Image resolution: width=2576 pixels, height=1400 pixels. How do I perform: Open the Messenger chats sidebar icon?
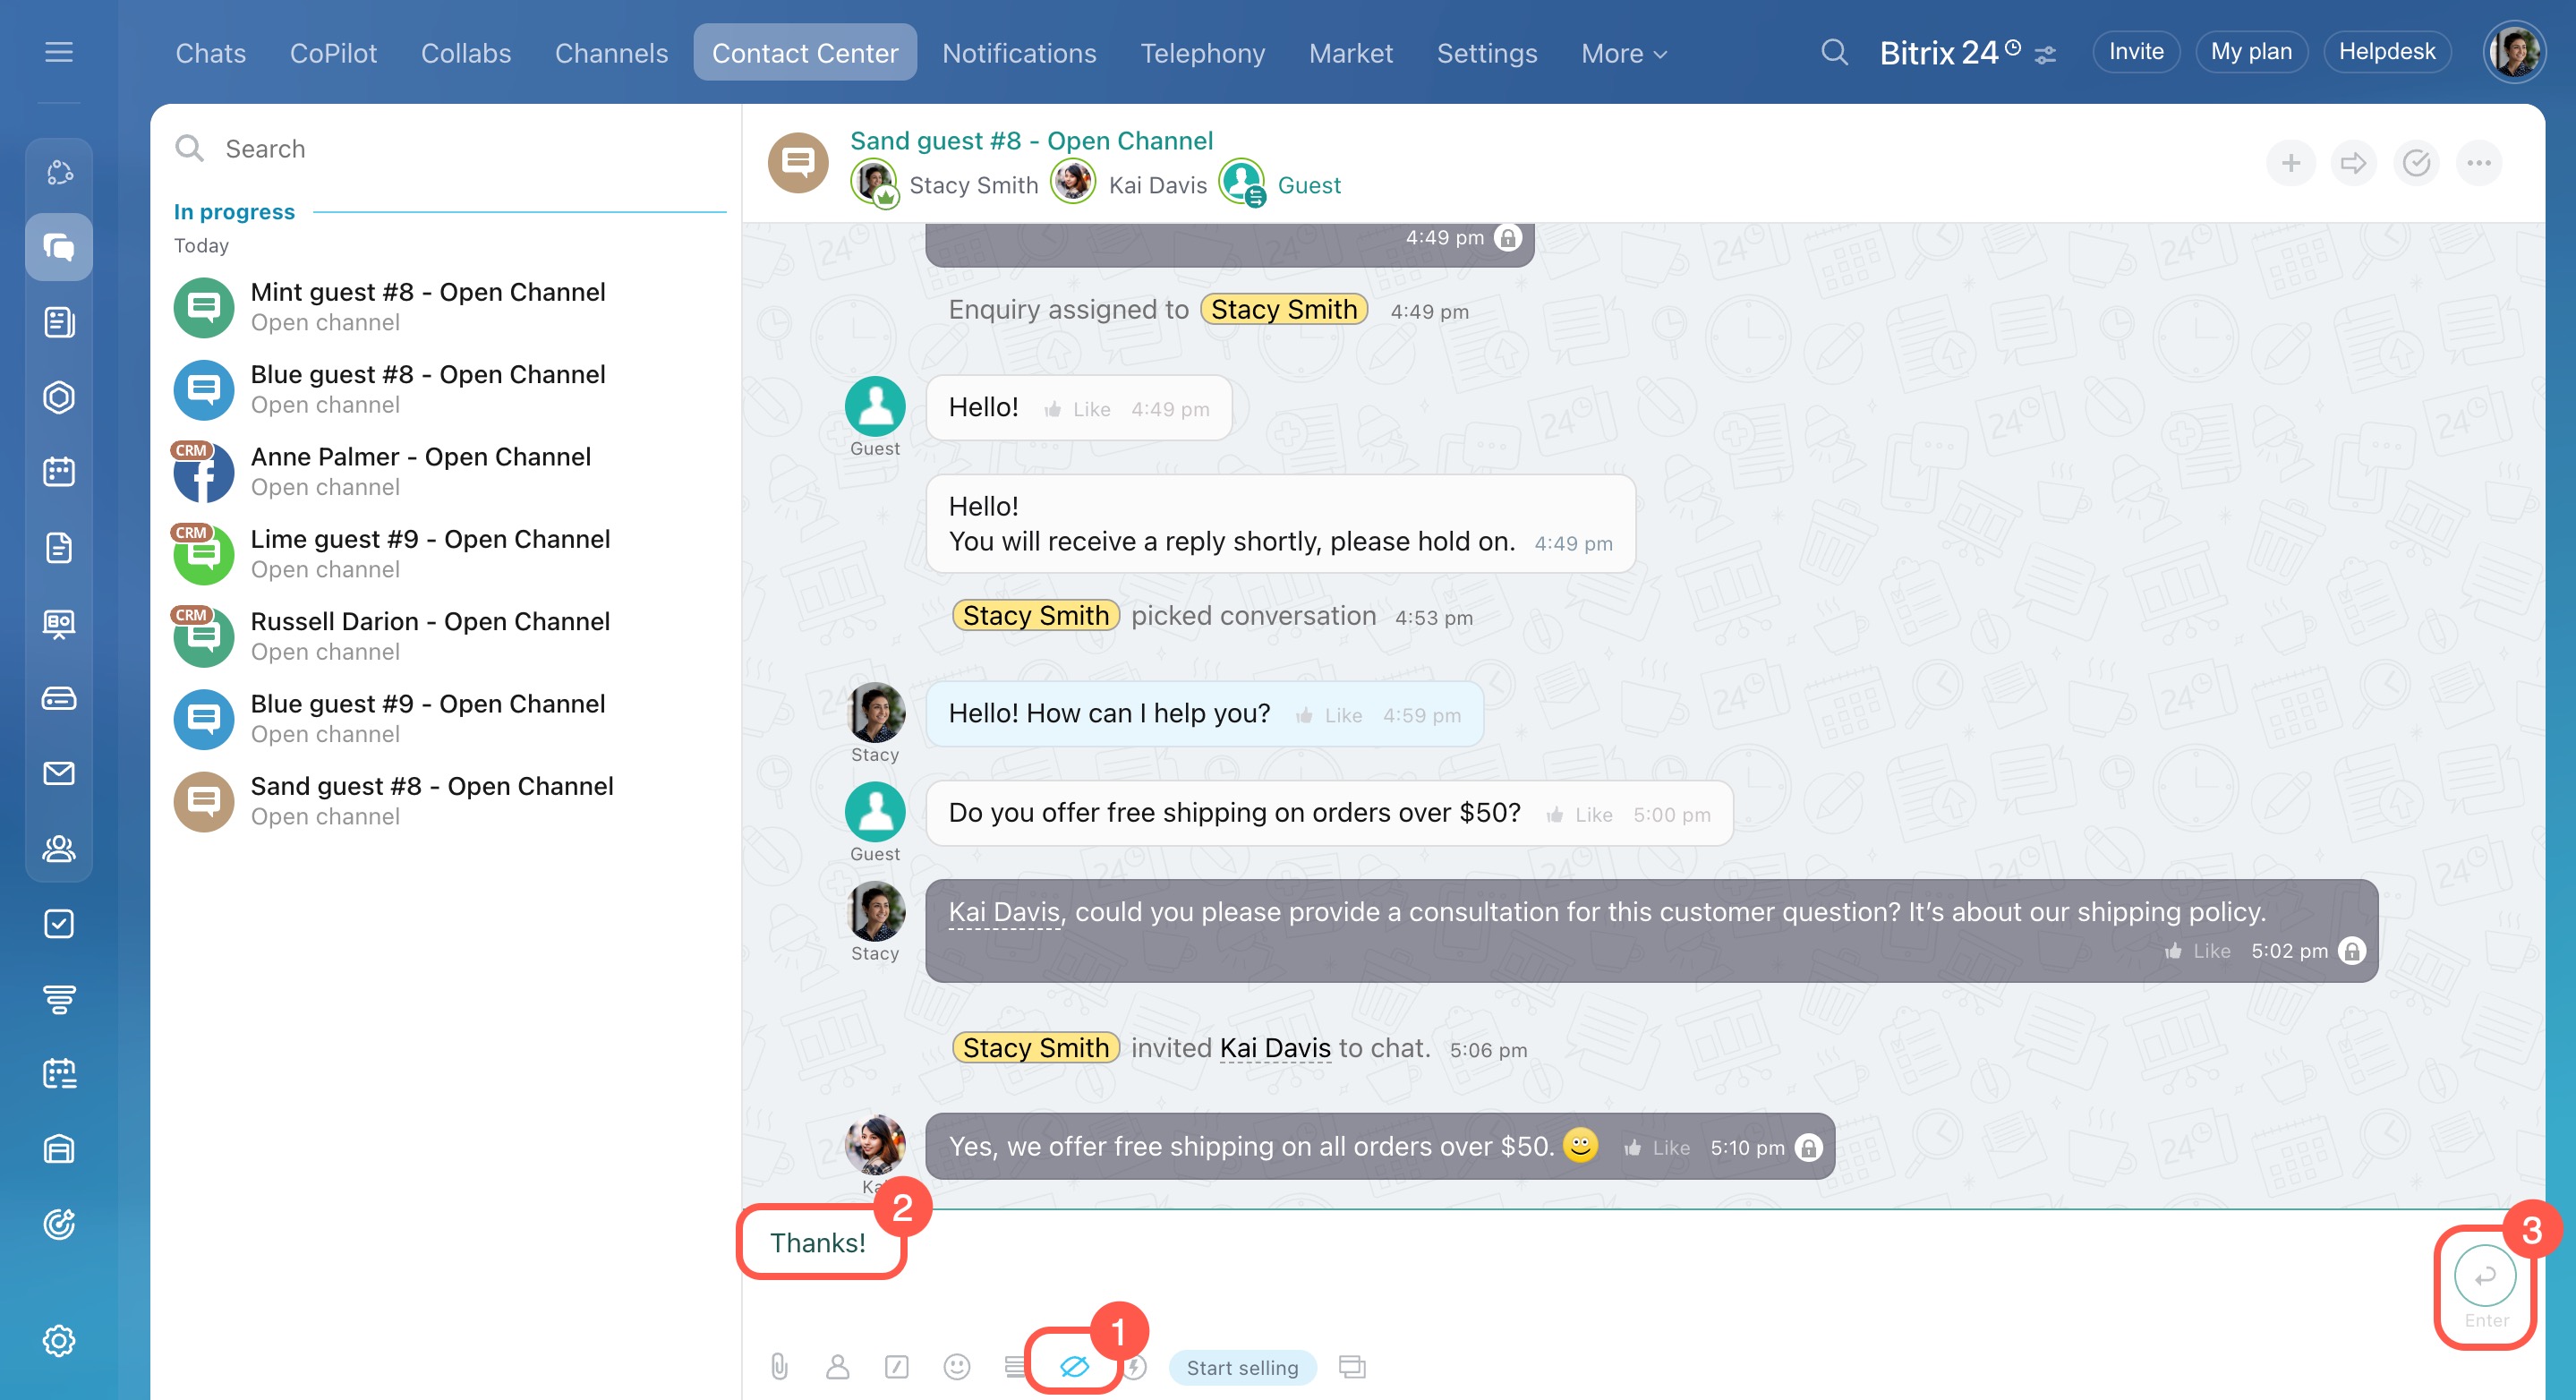(59, 247)
